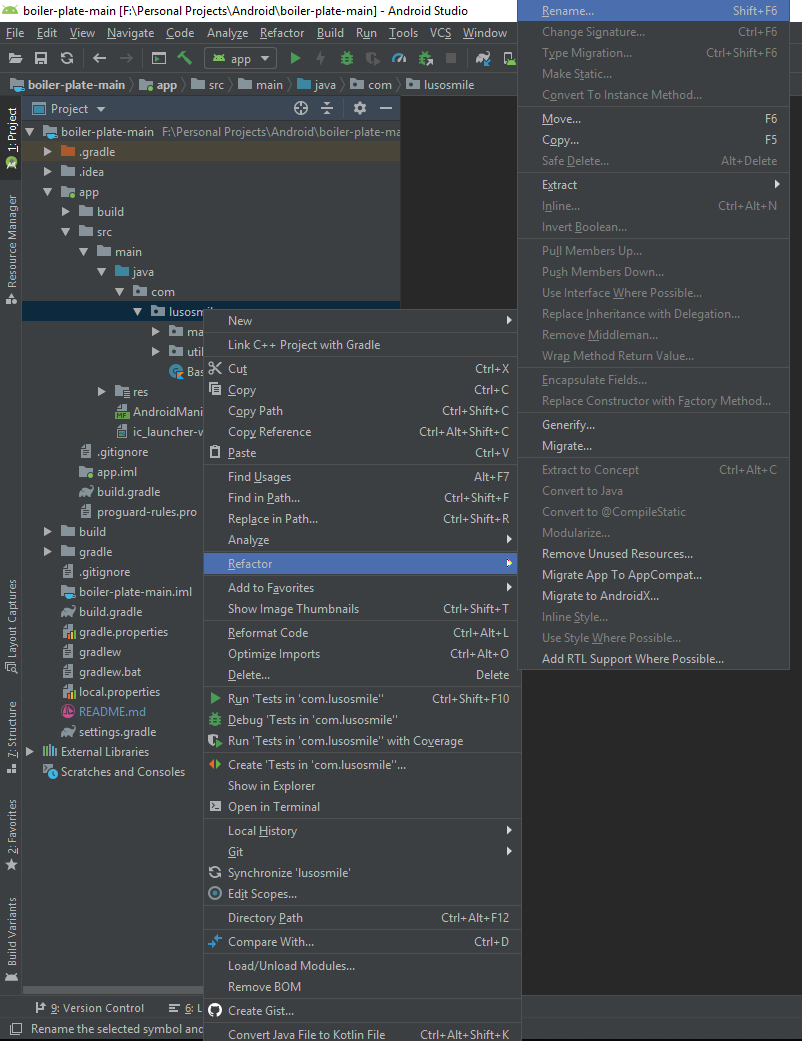
Task: Expand the .gradle folder
Action: click(x=48, y=151)
